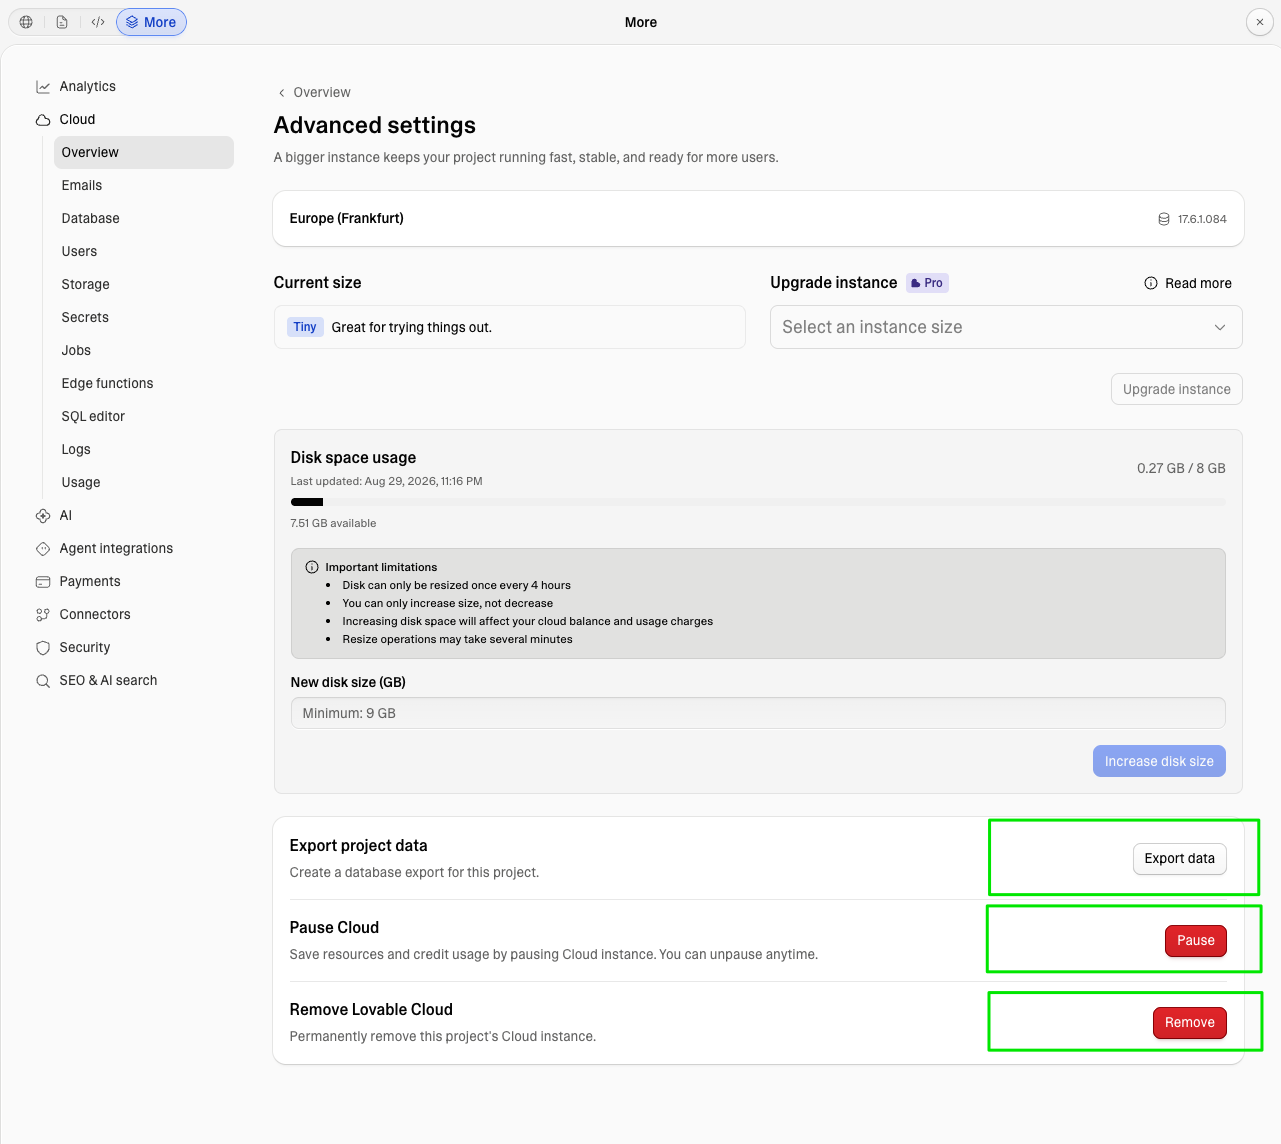Click the Security shield icon in sidebar
Screen dimensions: 1281x1144
[x=43, y=648]
